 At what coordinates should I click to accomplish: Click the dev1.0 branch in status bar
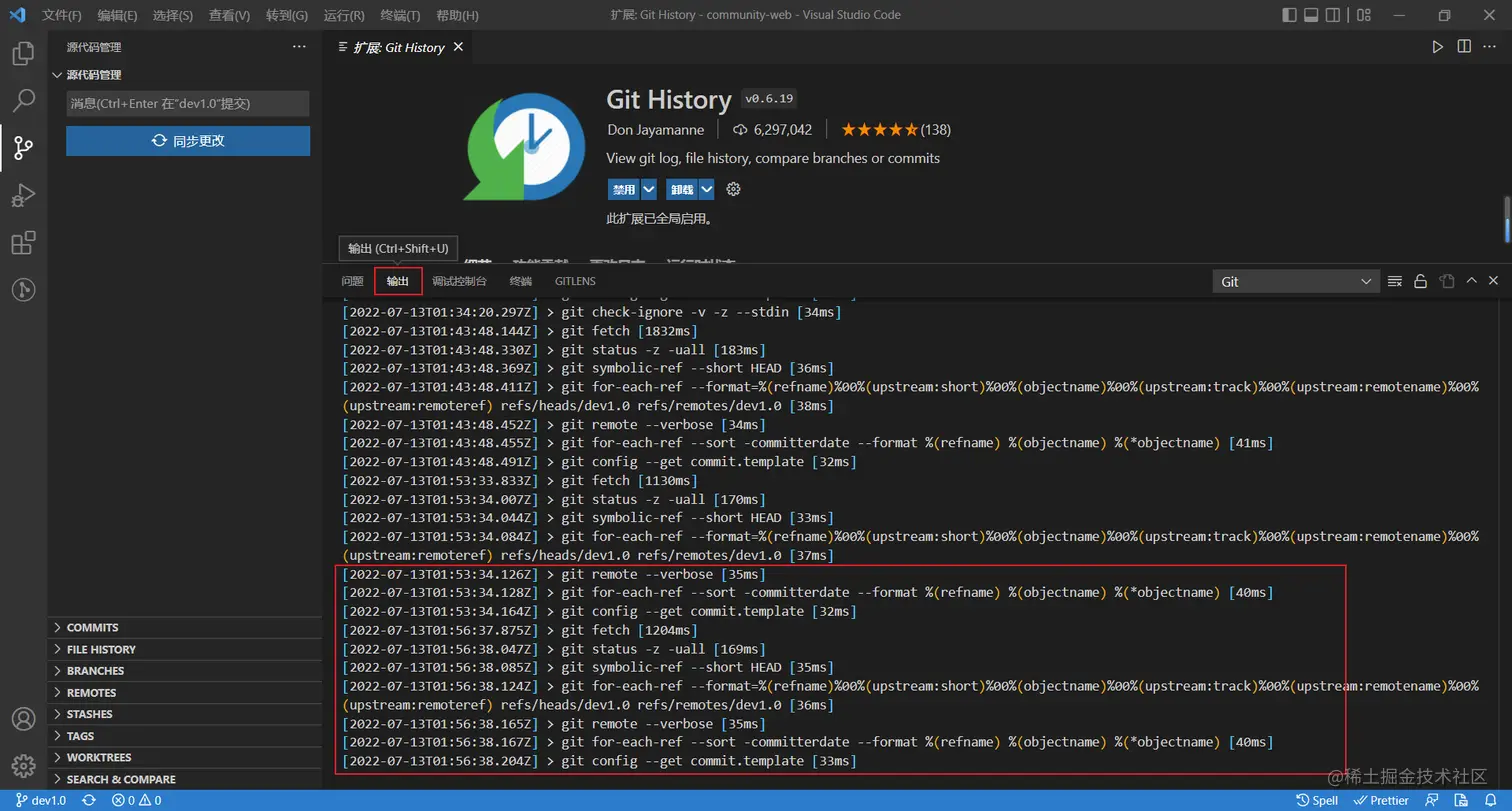[x=41, y=801]
